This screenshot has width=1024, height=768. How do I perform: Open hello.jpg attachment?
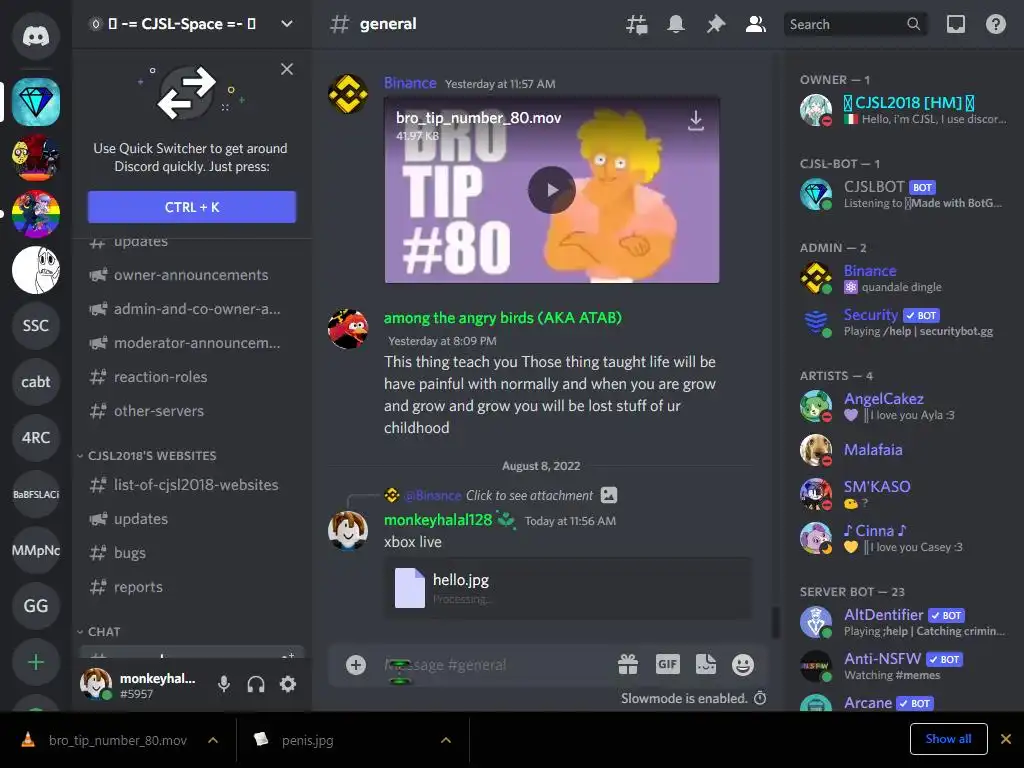tap(461, 580)
